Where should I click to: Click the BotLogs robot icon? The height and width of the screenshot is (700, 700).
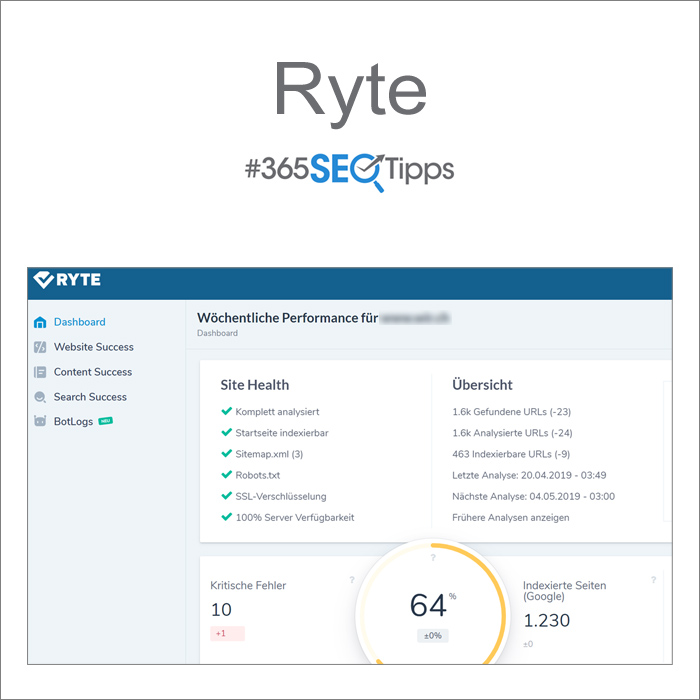pos(40,421)
